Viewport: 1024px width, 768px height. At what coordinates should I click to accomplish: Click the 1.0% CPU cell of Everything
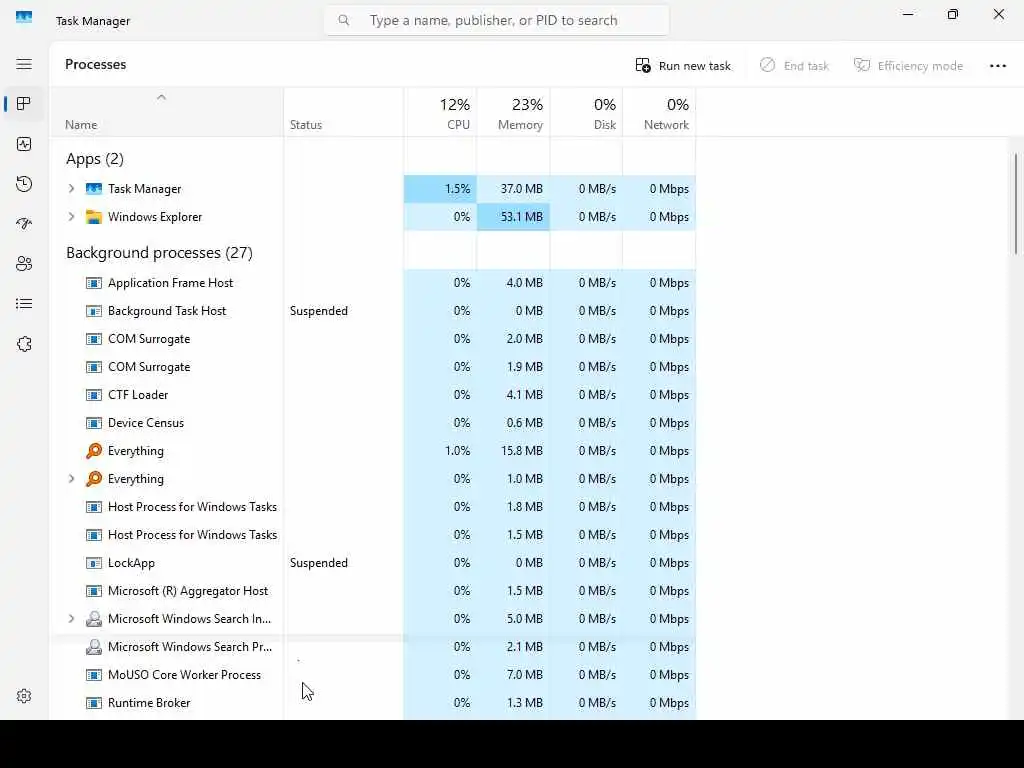click(440, 451)
